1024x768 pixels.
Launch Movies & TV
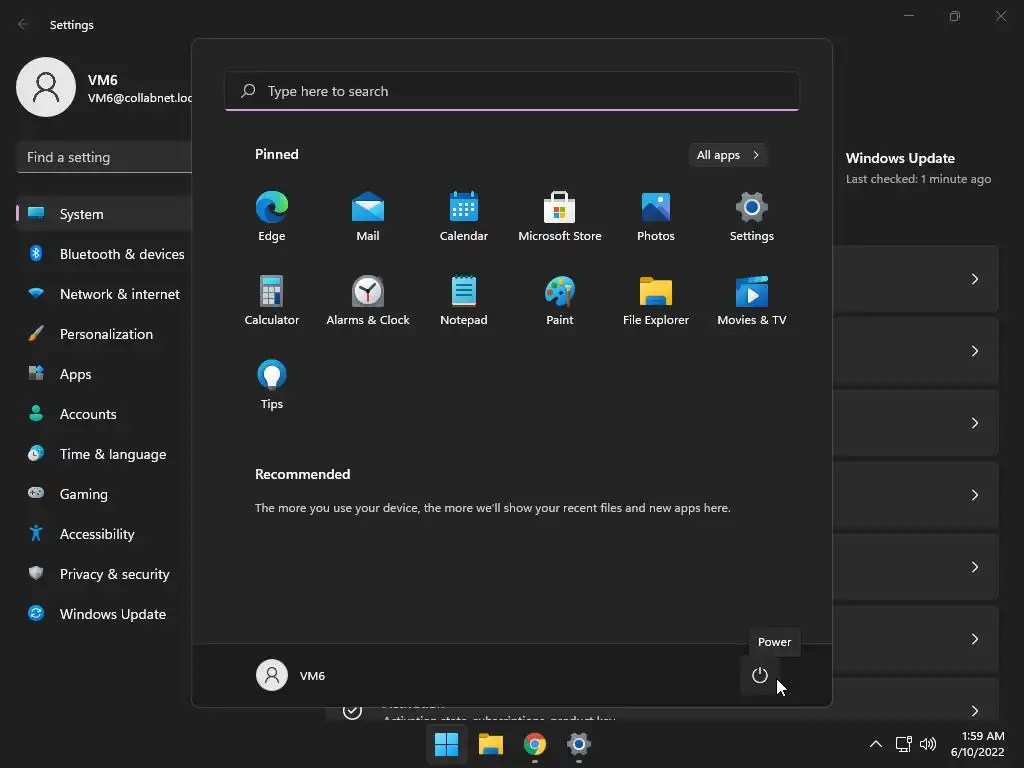(752, 300)
